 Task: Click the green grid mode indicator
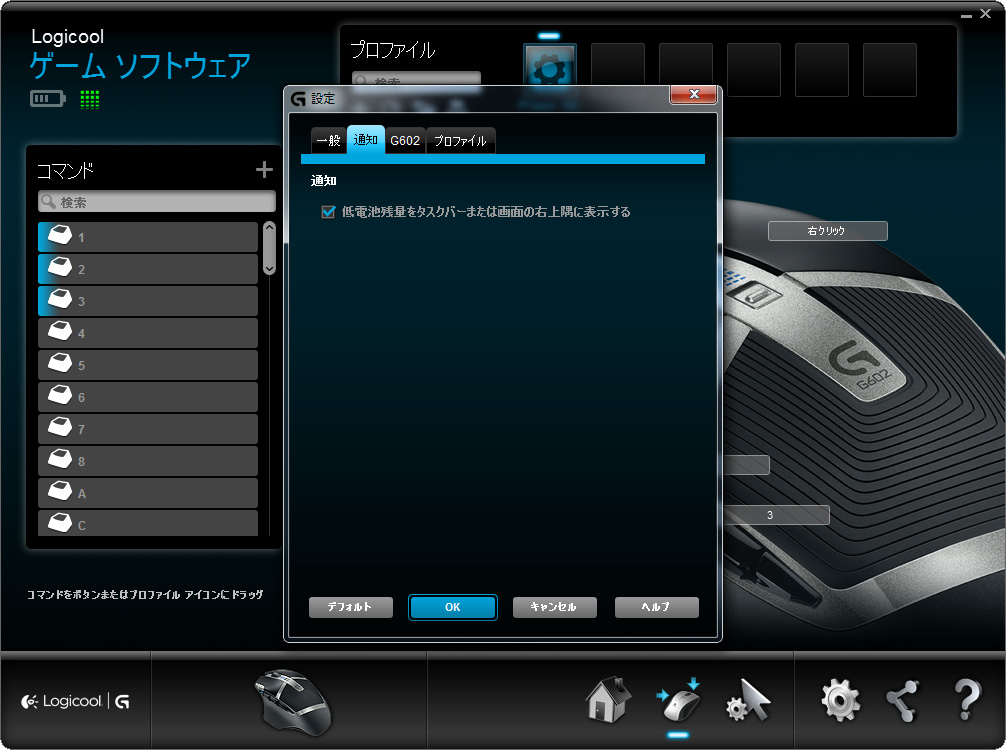[x=90, y=99]
